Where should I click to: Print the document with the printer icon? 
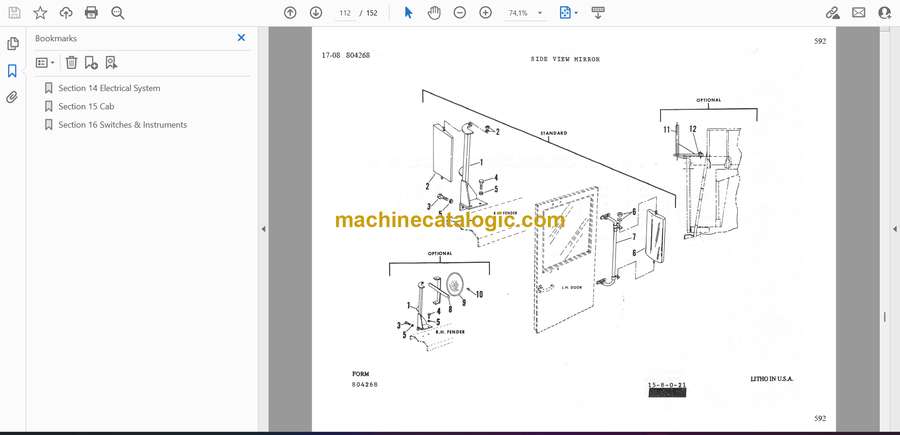tap(91, 13)
